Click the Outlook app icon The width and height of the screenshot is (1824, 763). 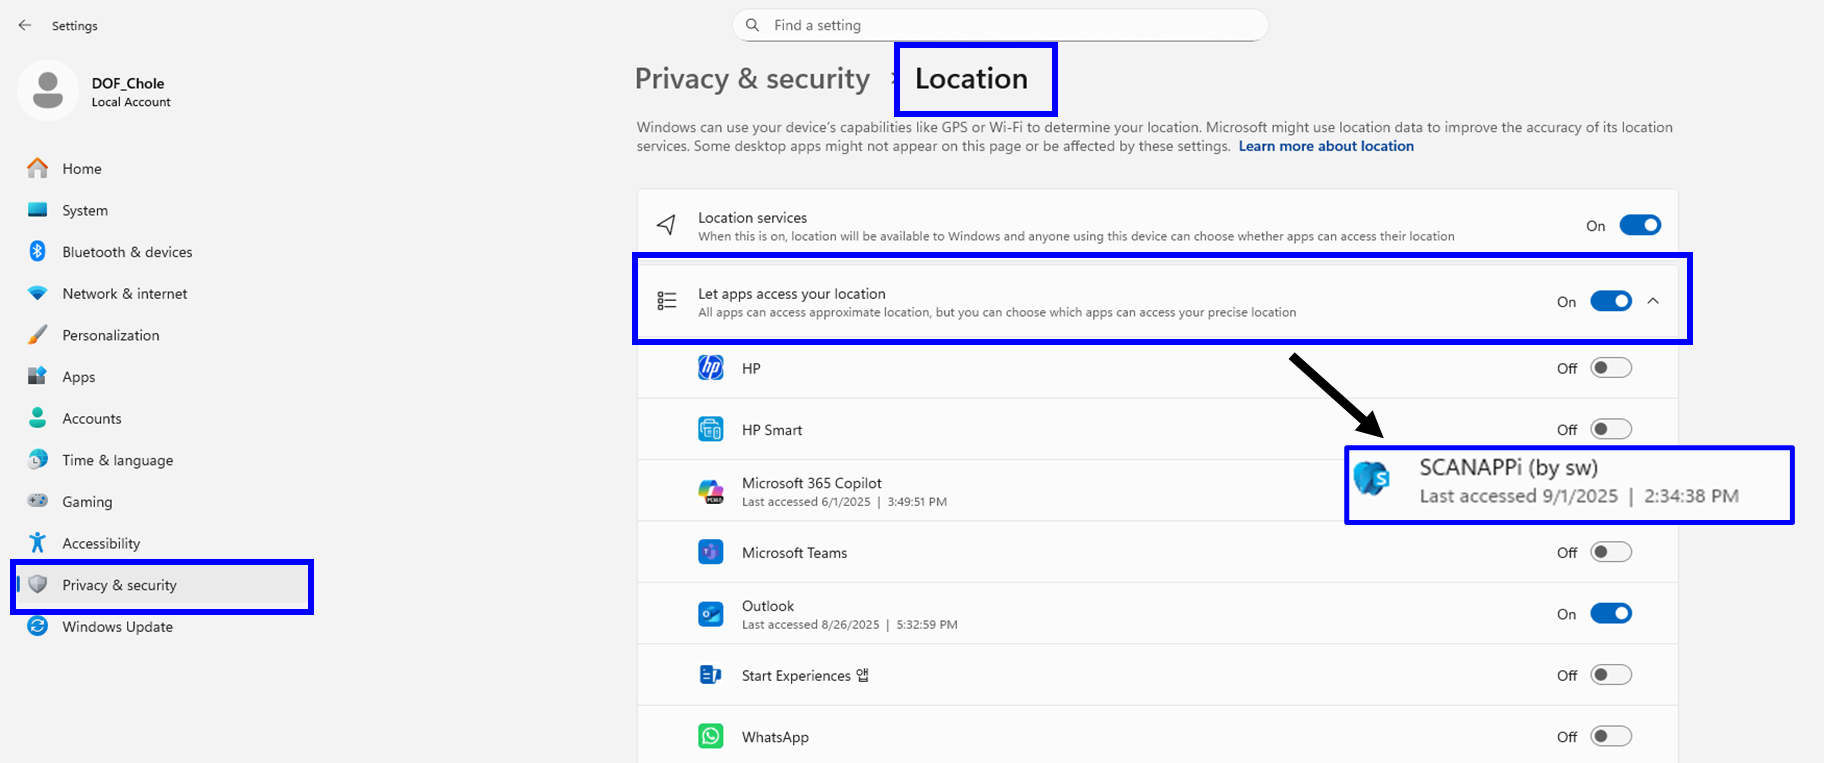point(710,614)
